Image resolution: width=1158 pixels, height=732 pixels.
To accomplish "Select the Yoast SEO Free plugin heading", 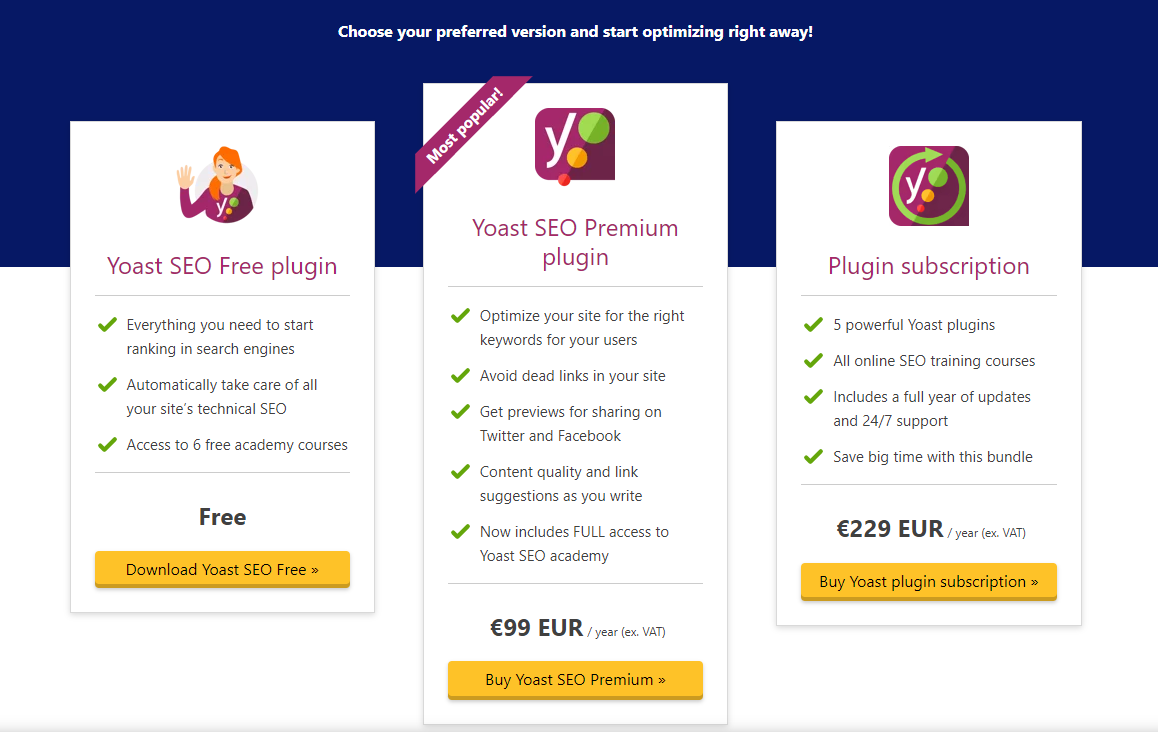I will click(222, 266).
